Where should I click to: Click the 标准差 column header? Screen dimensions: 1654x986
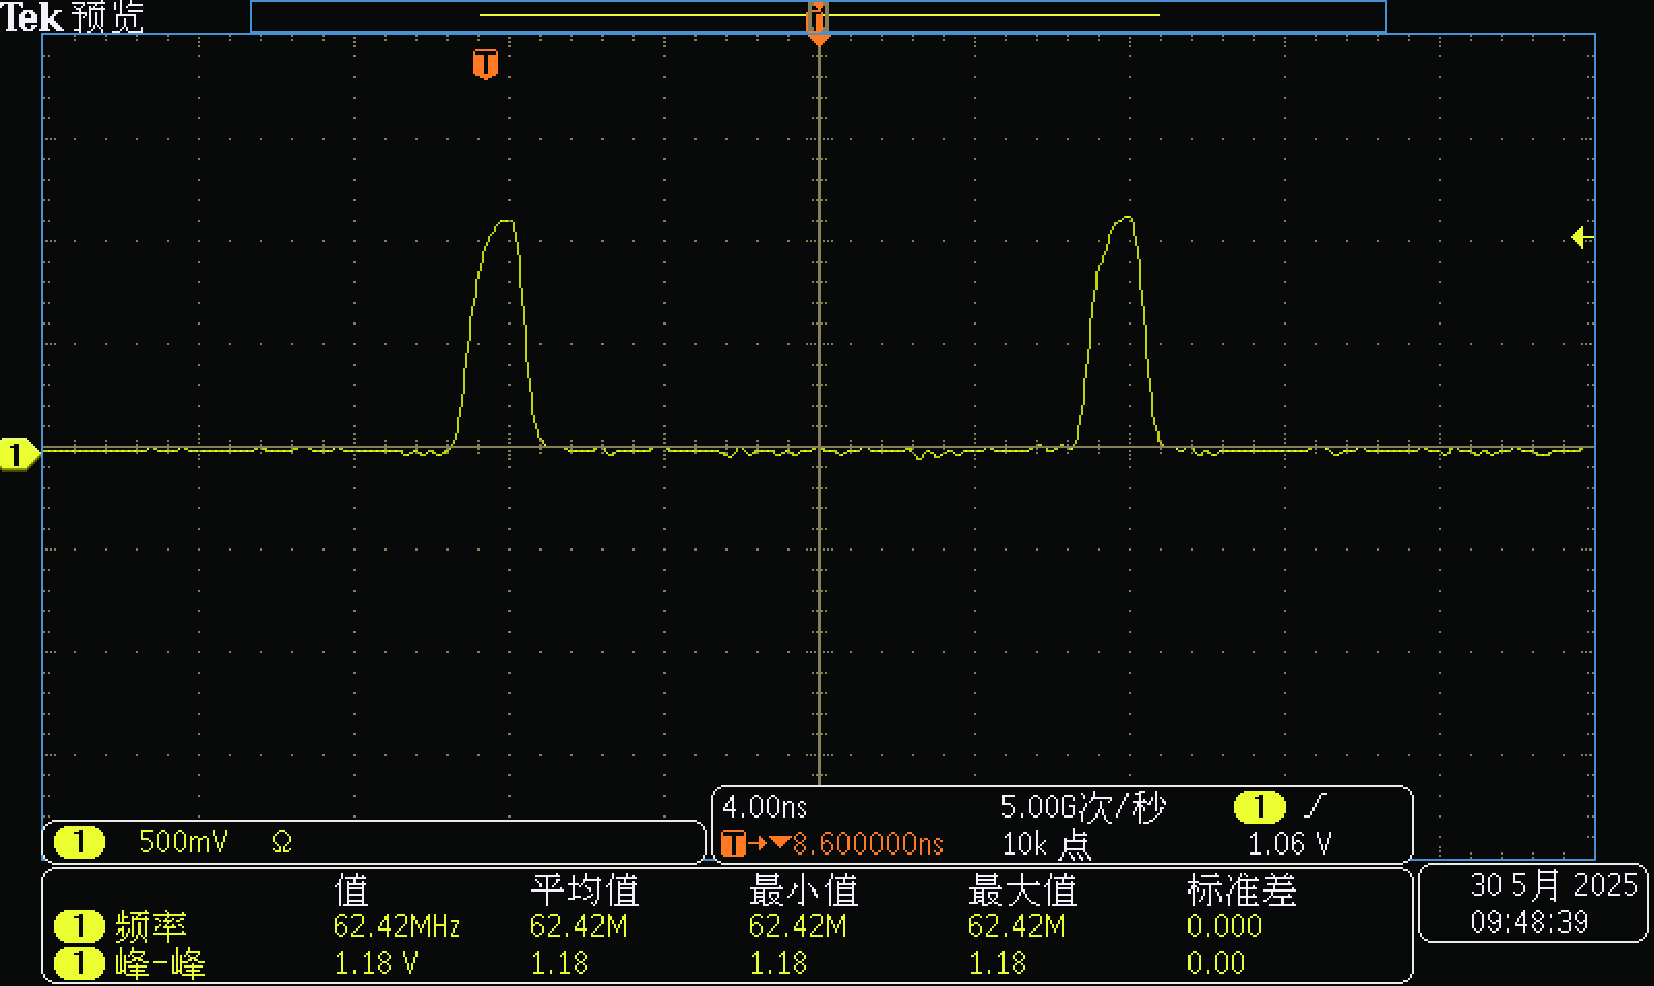(1241, 889)
